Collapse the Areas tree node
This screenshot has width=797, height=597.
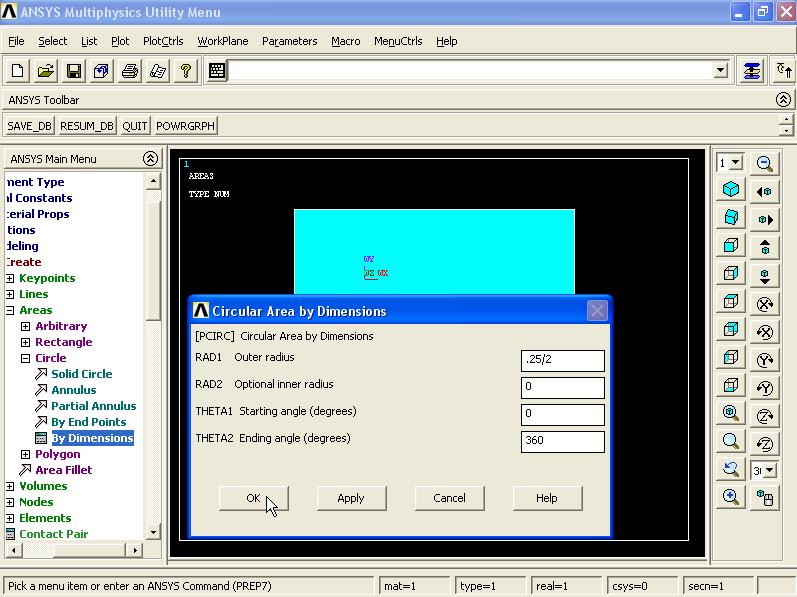(x=10, y=310)
